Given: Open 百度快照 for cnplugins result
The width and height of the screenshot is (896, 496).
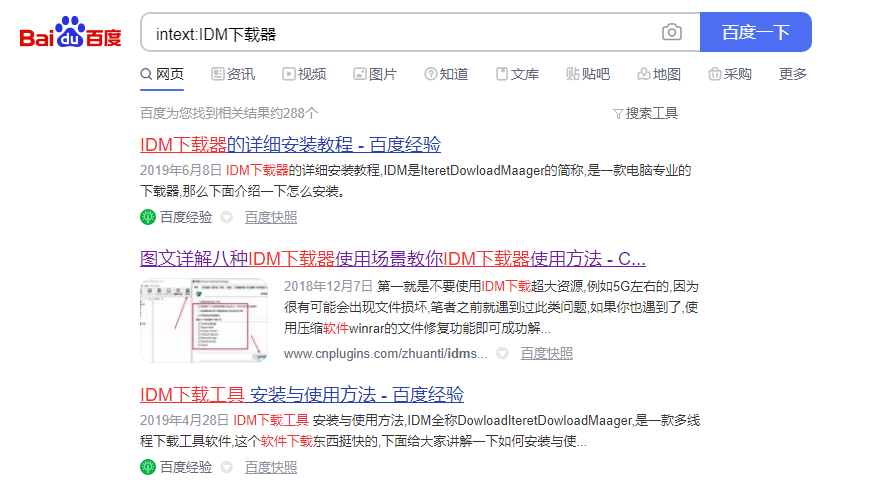Looking at the screenshot, I should 546,354.
